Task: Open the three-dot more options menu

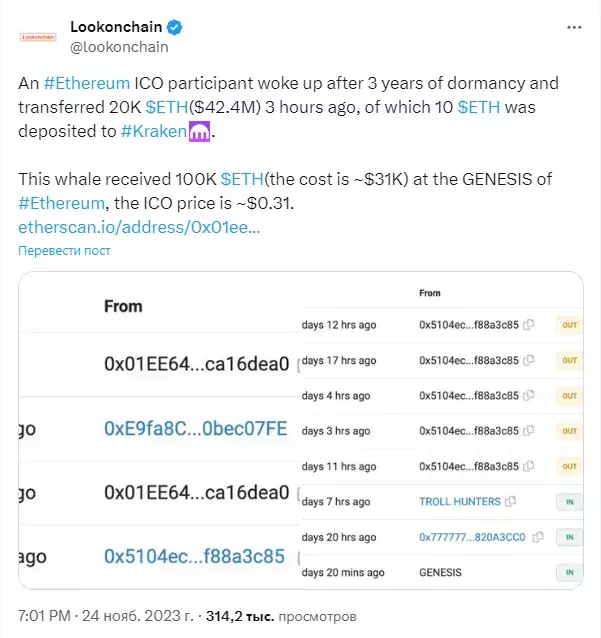Action: (x=574, y=27)
